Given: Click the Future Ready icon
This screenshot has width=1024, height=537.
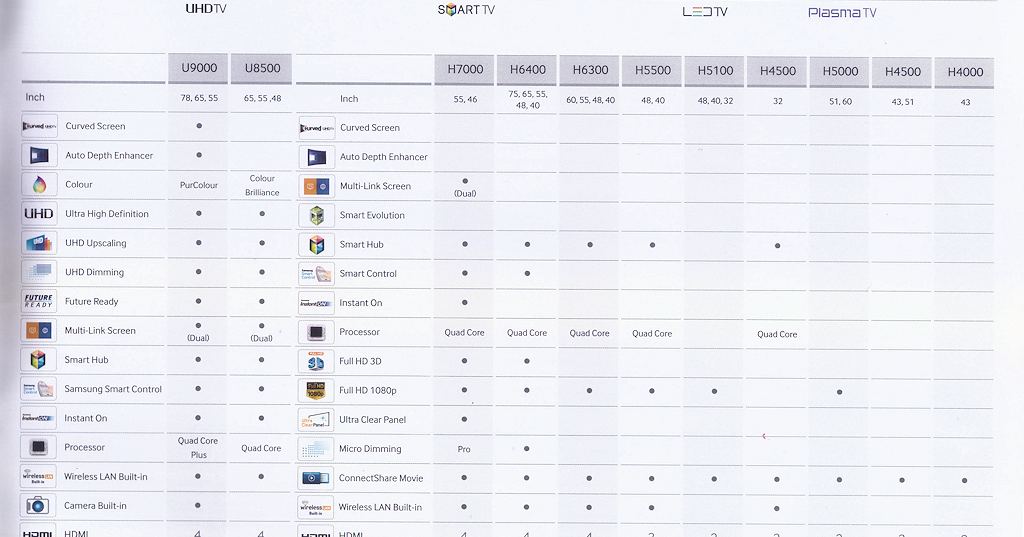Looking at the screenshot, I should pos(39,301).
